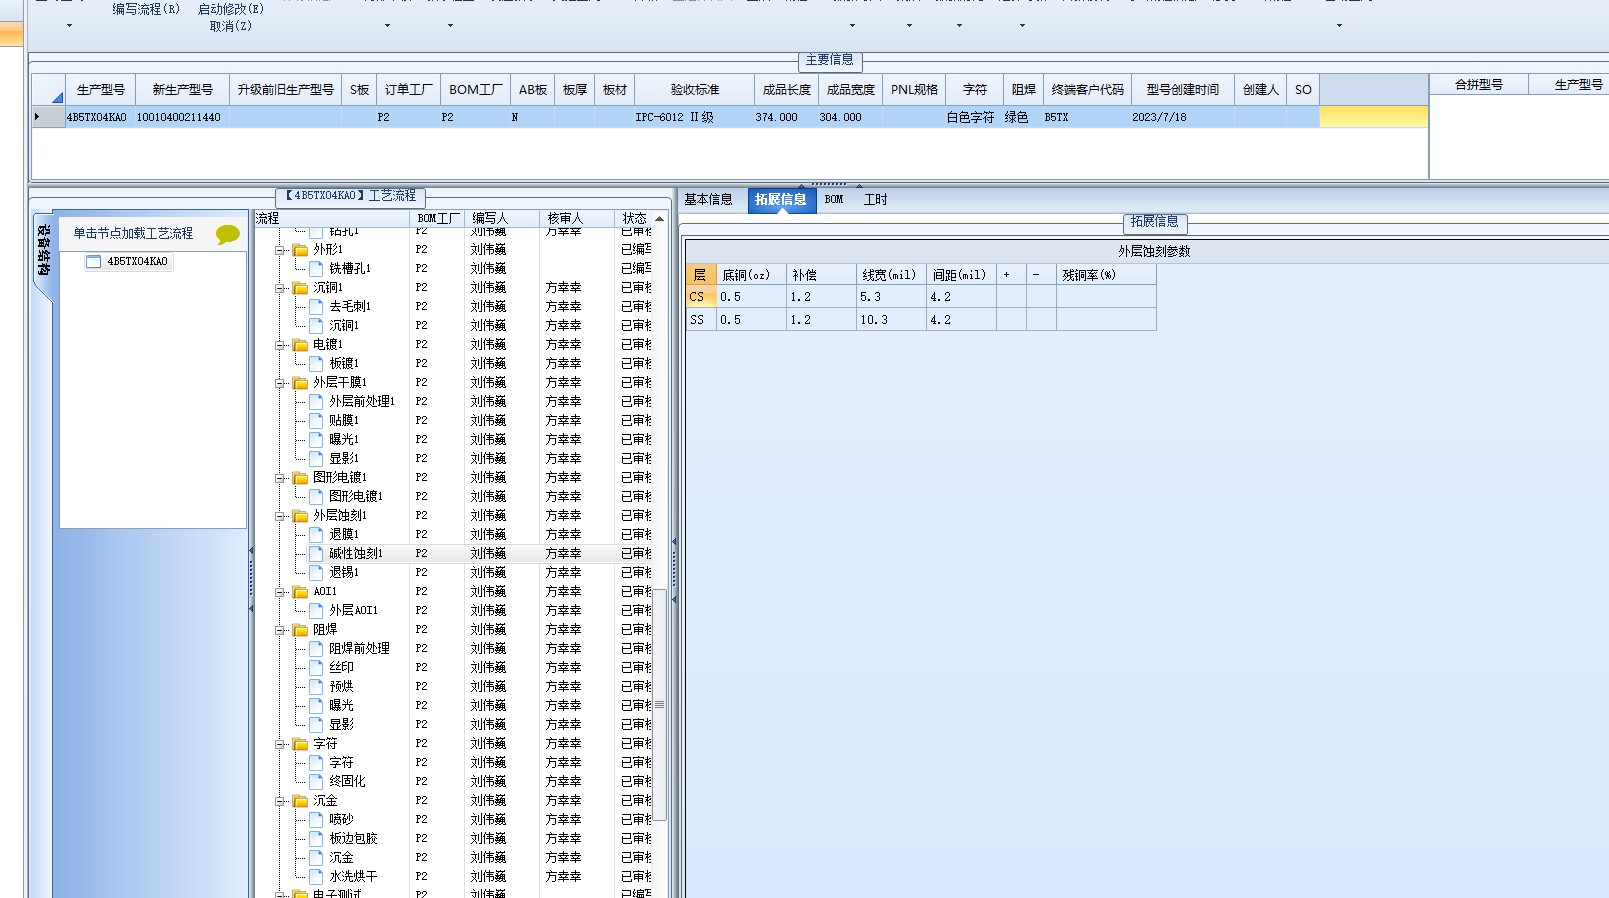Click the folder icon of 阻焊
This screenshot has width=1609, height=898.
300,630
